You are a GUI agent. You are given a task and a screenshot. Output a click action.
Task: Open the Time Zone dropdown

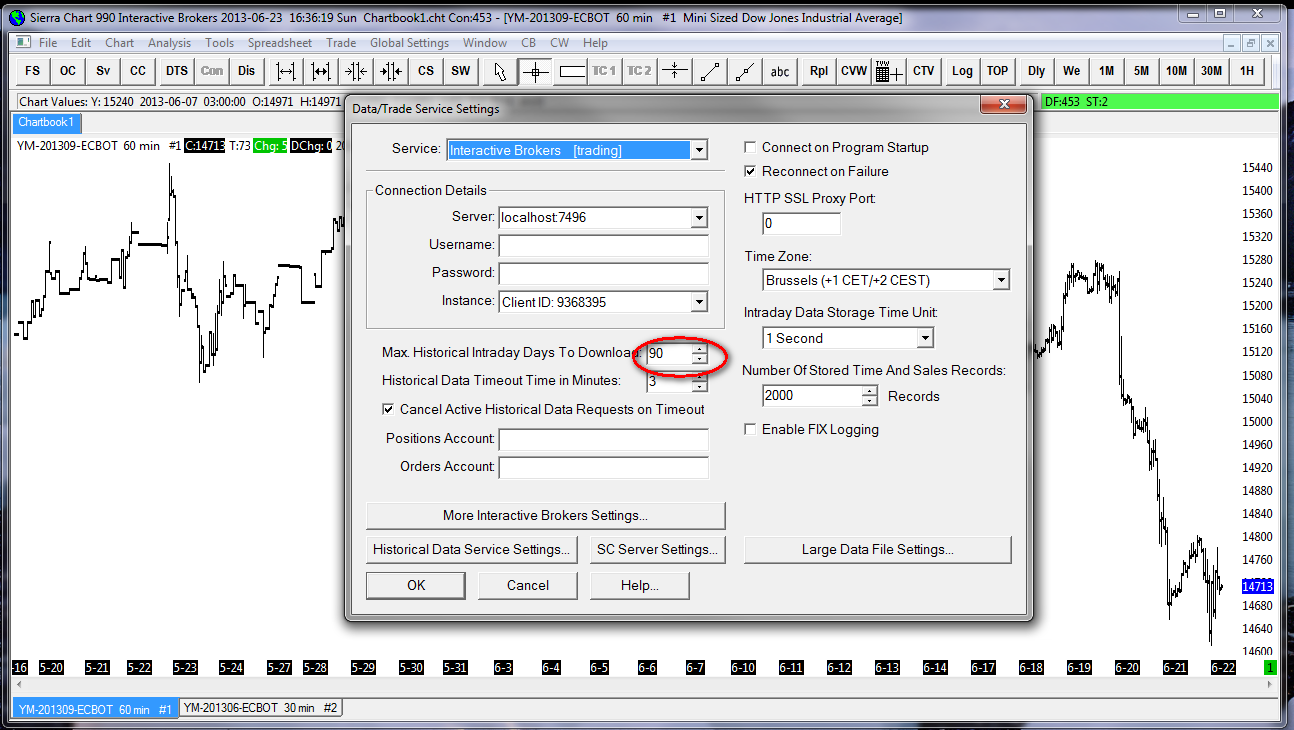(1001, 280)
